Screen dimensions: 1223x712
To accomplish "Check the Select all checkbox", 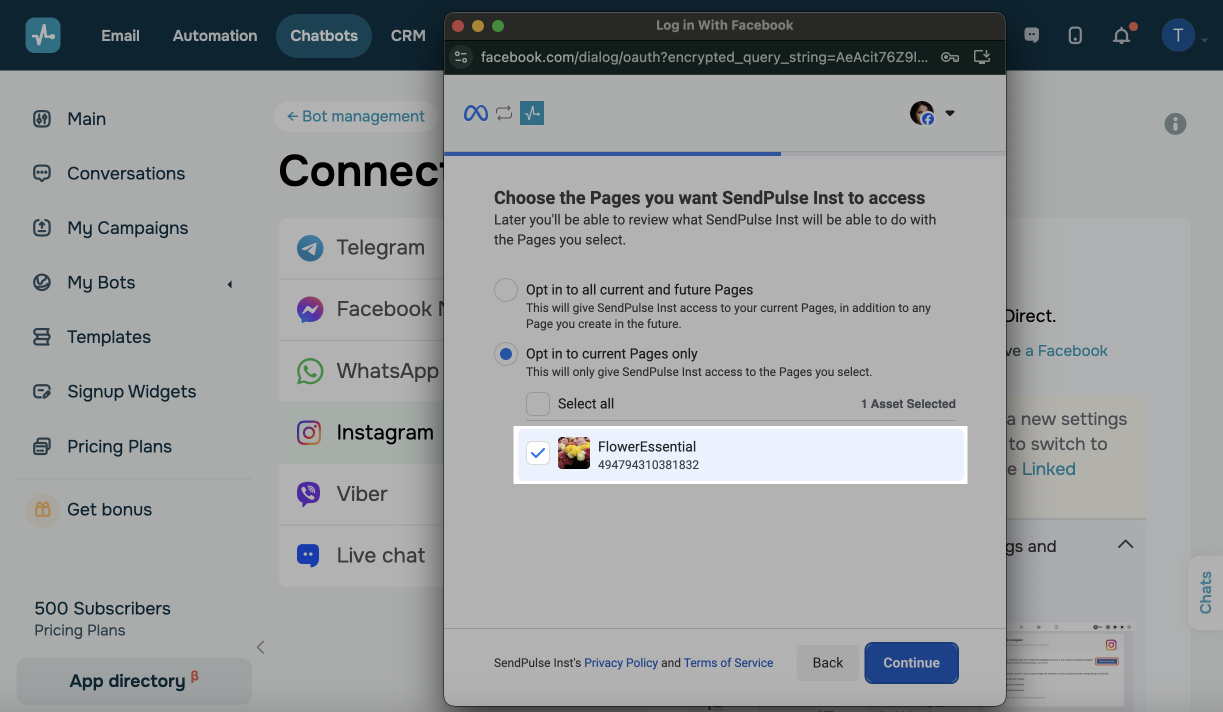I will tap(538, 404).
